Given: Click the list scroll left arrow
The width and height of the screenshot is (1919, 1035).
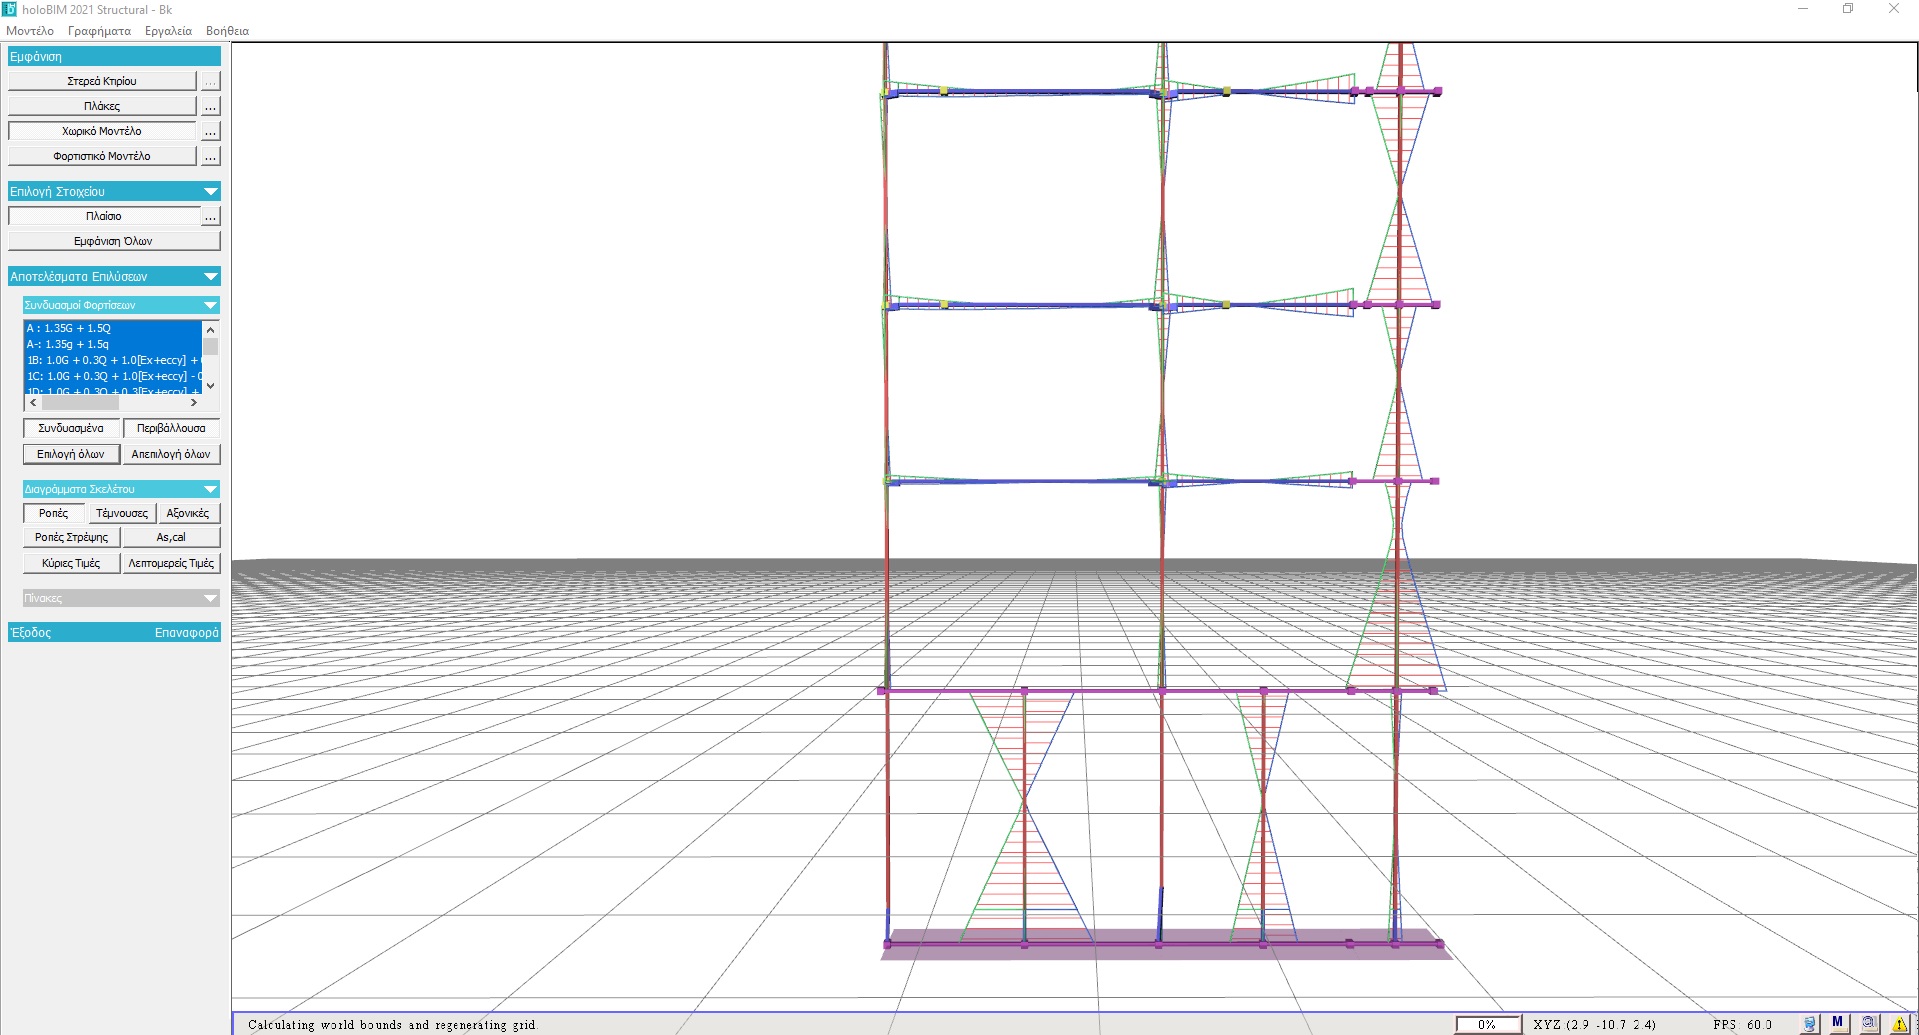Looking at the screenshot, I should tap(33, 403).
